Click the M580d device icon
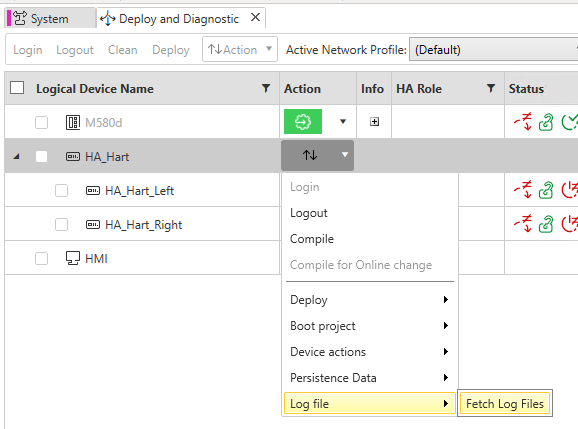The width and height of the screenshot is (578, 429). 73,122
